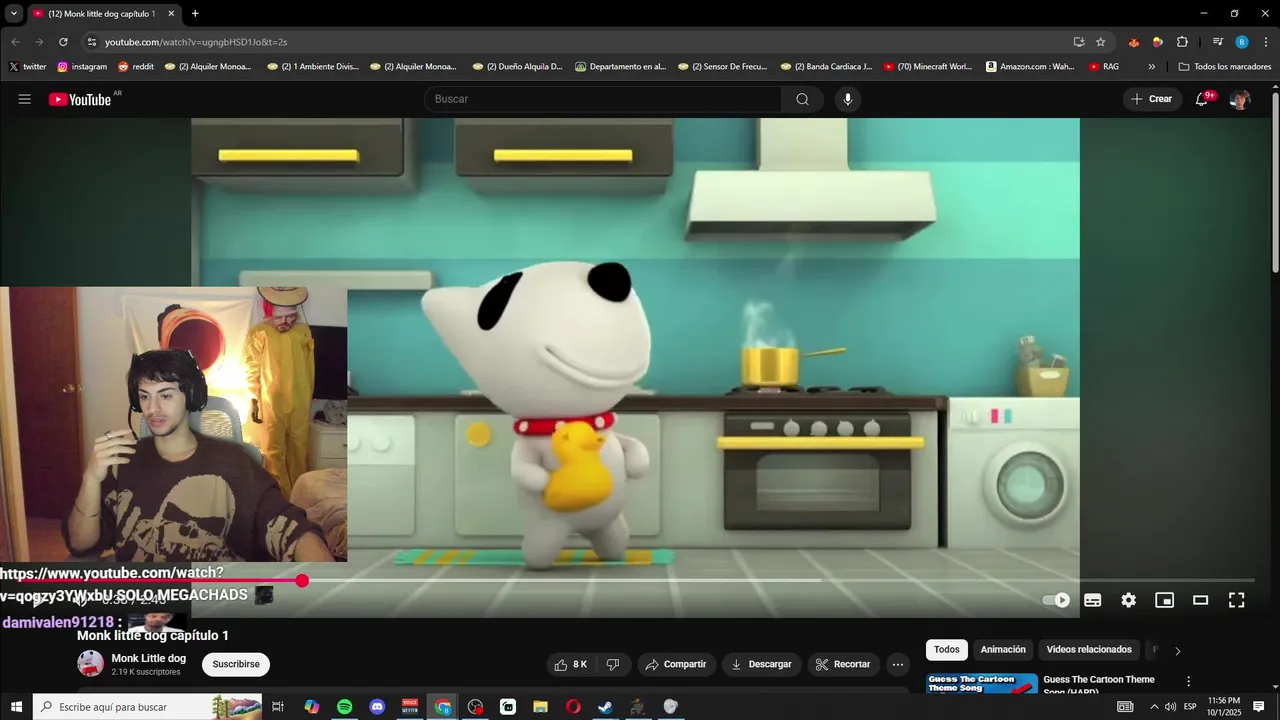This screenshot has height=720, width=1280.
Task: Open more actions for the video
Action: (x=898, y=664)
